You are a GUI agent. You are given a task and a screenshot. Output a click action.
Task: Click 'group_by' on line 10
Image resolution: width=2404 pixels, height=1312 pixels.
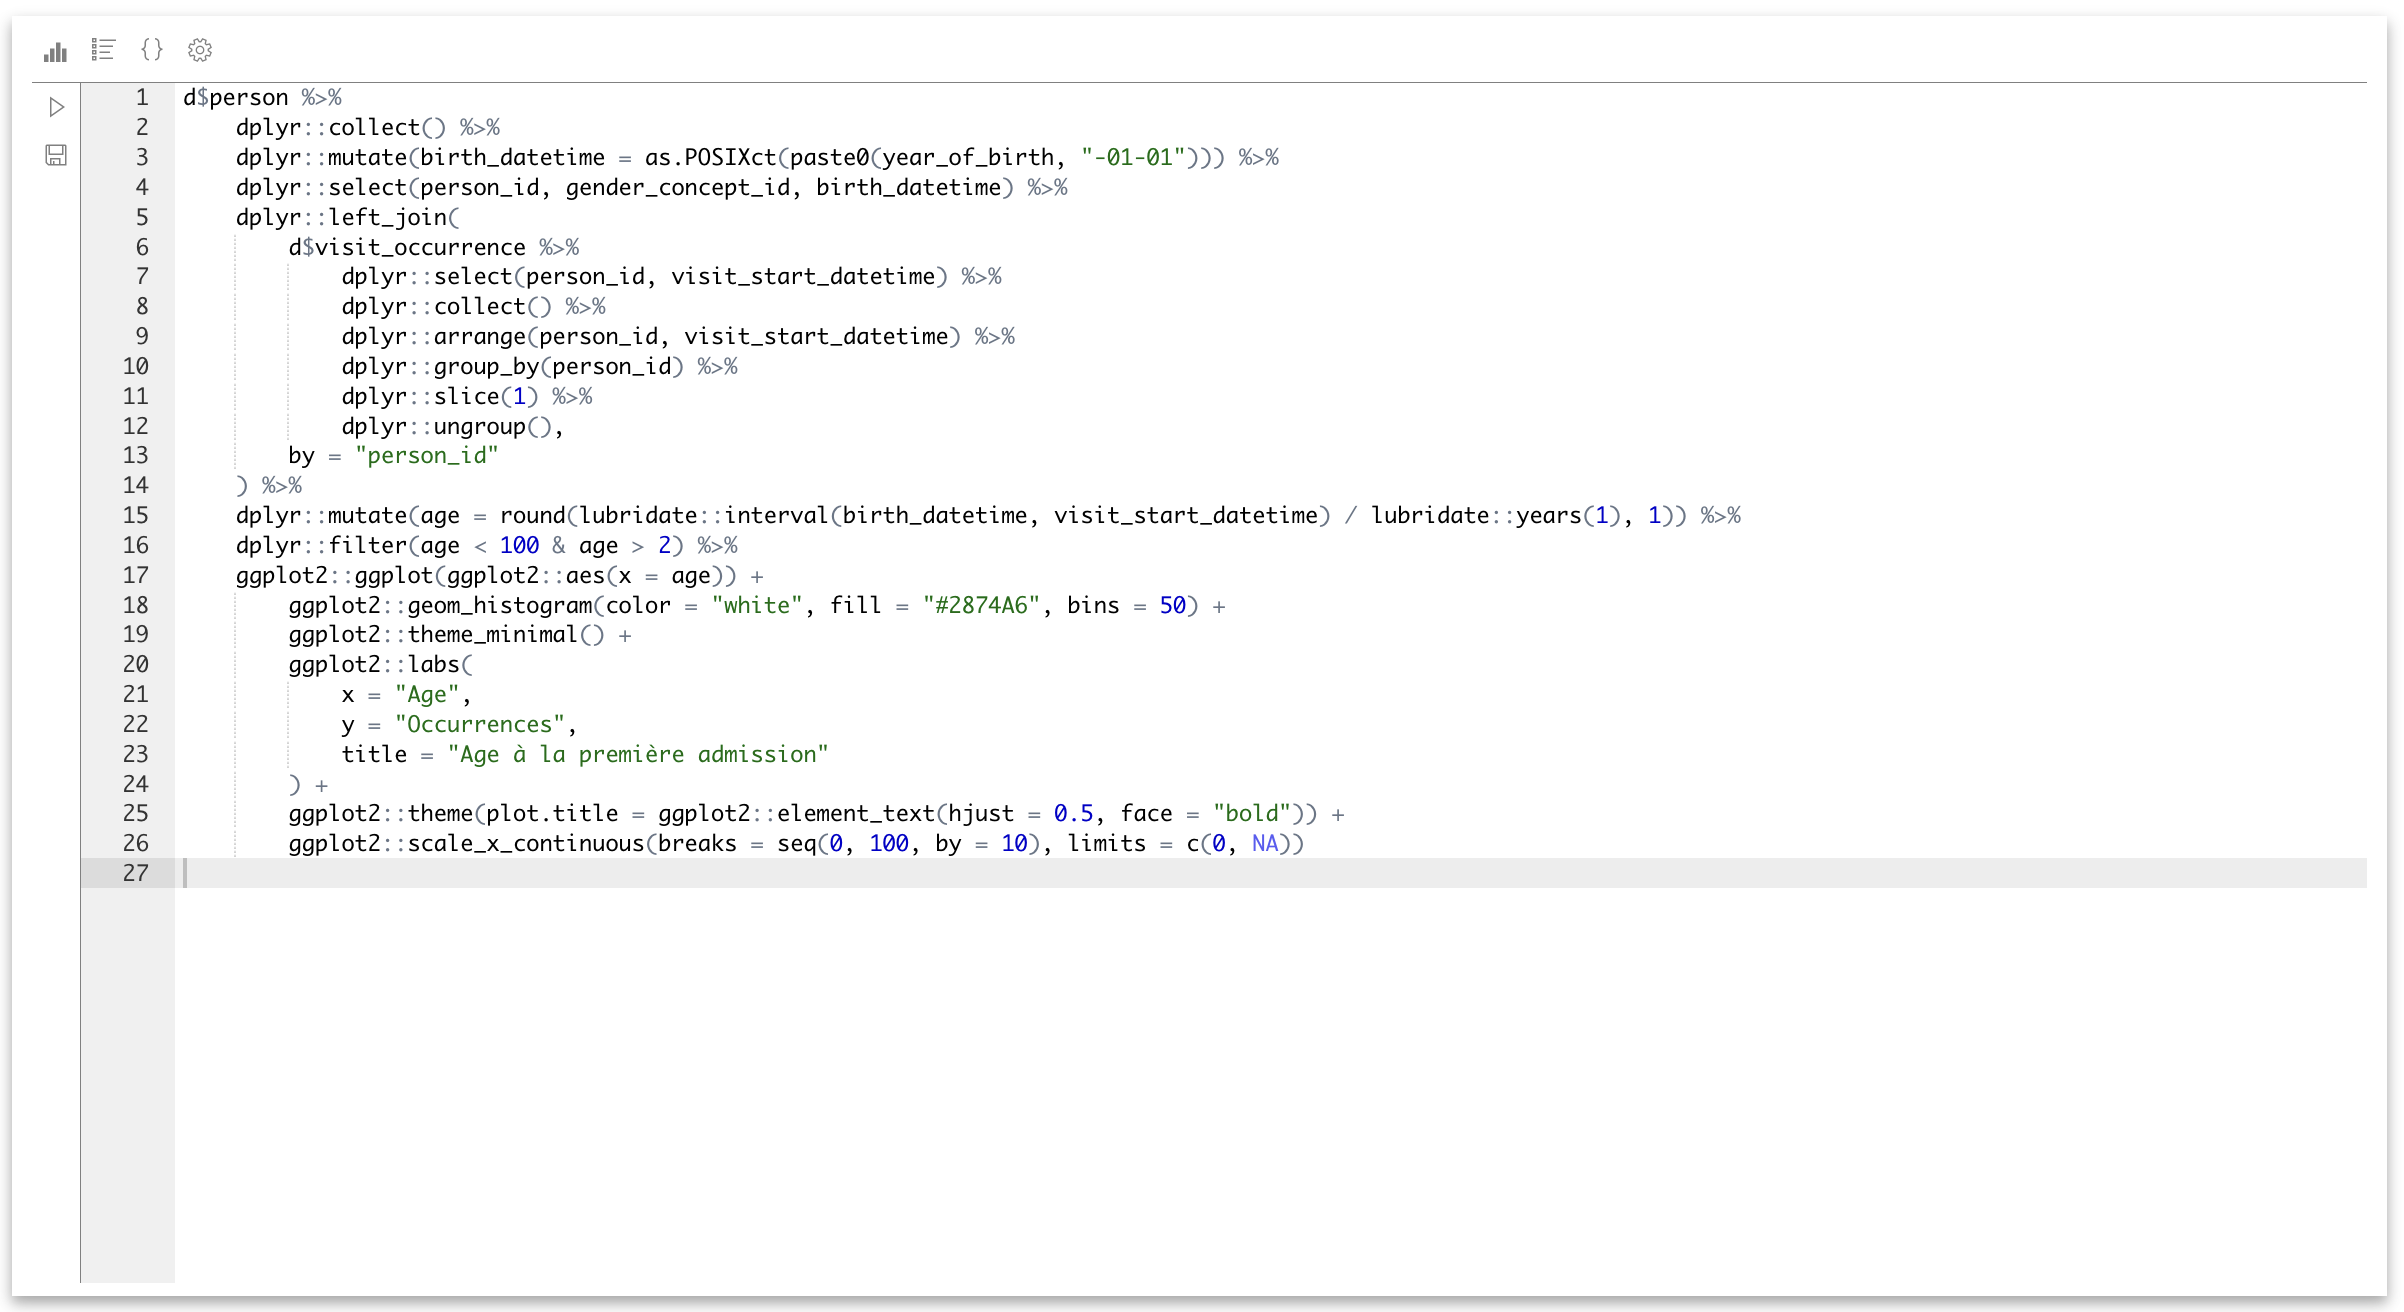[487, 367]
